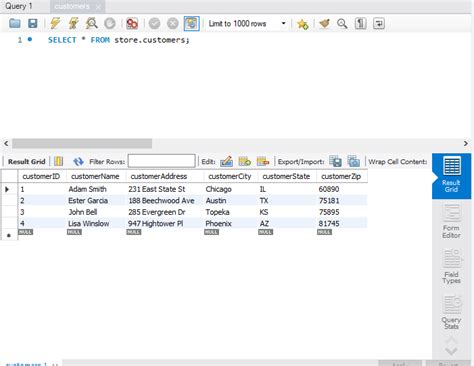Rollback transaction X icon
Screen dimensions: 474x366
tap(173, 23)
